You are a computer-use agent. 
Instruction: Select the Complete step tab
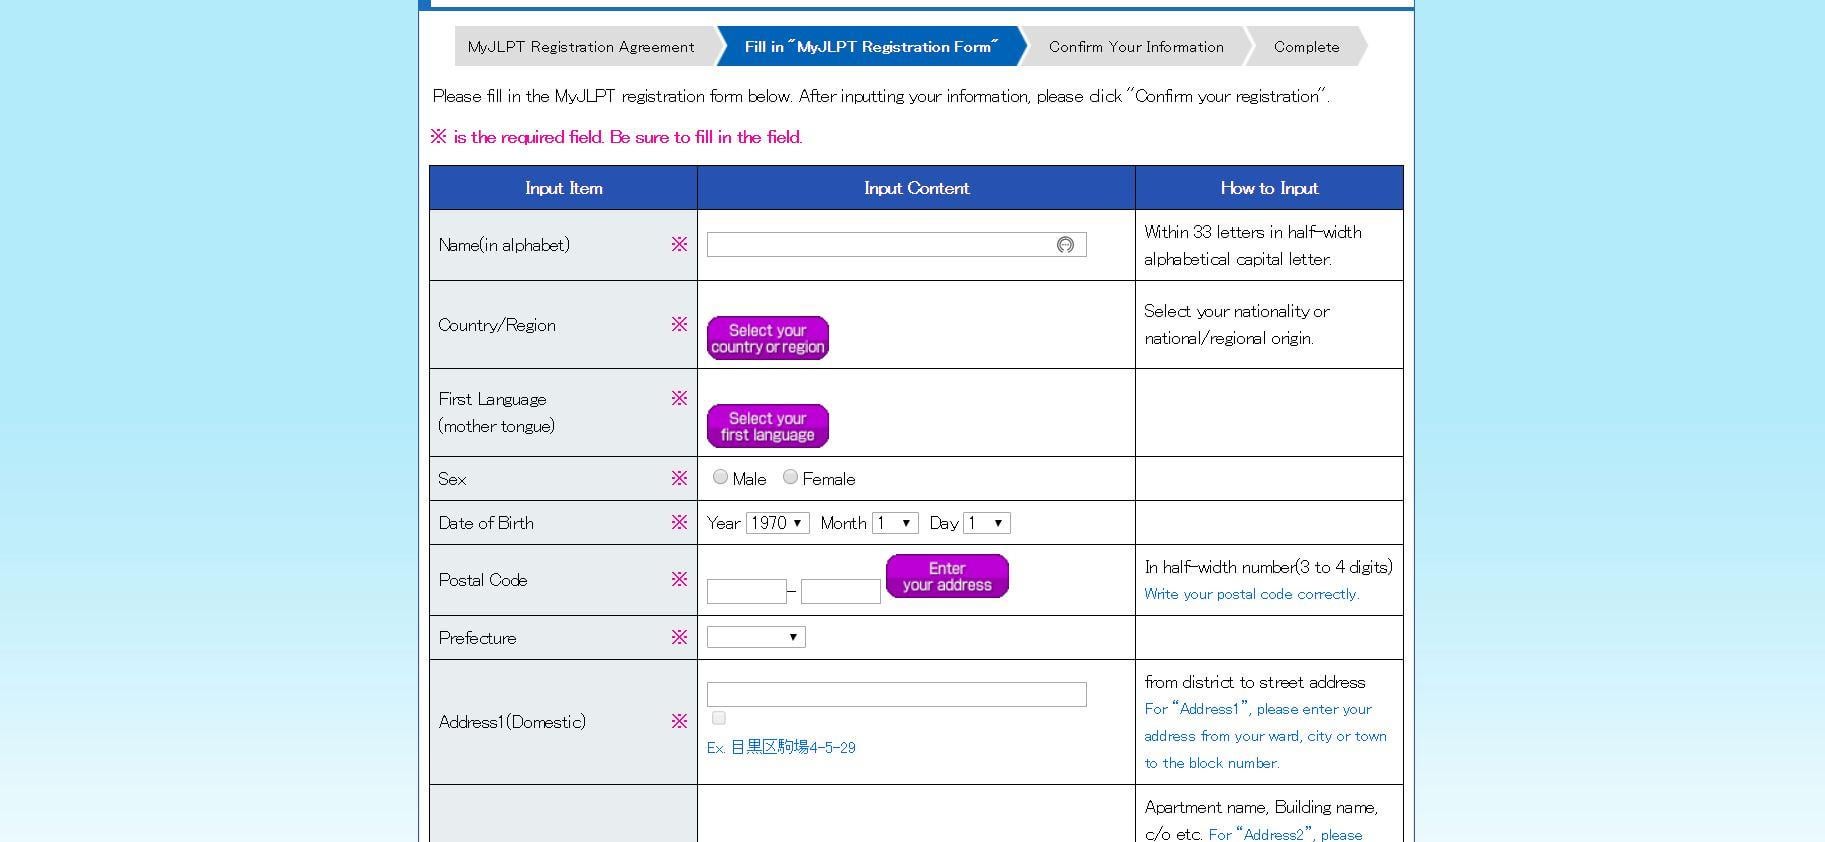1306,47
